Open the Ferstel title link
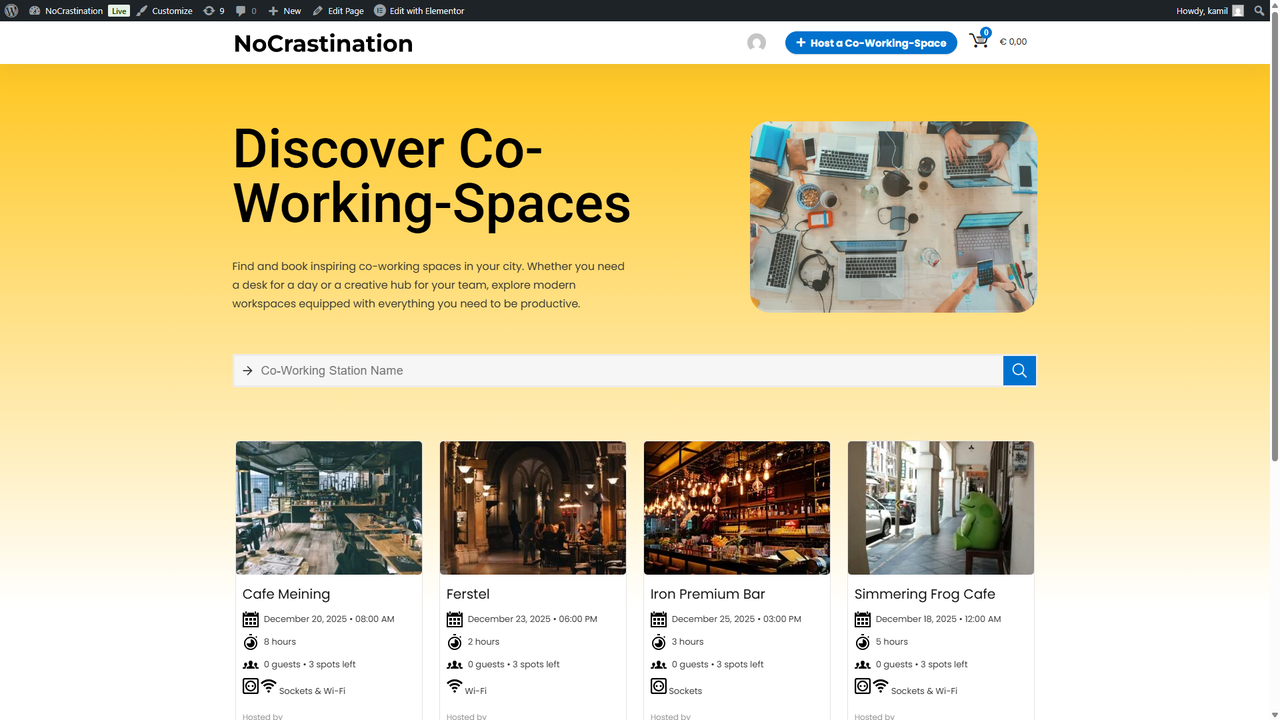 point(468,594)
